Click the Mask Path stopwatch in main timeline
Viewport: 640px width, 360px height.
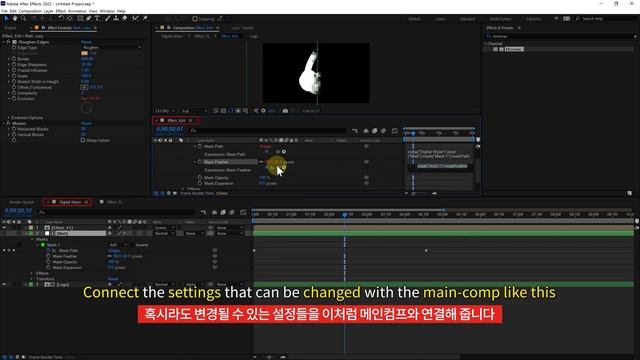pyautogui.click(x=48, y=251)
